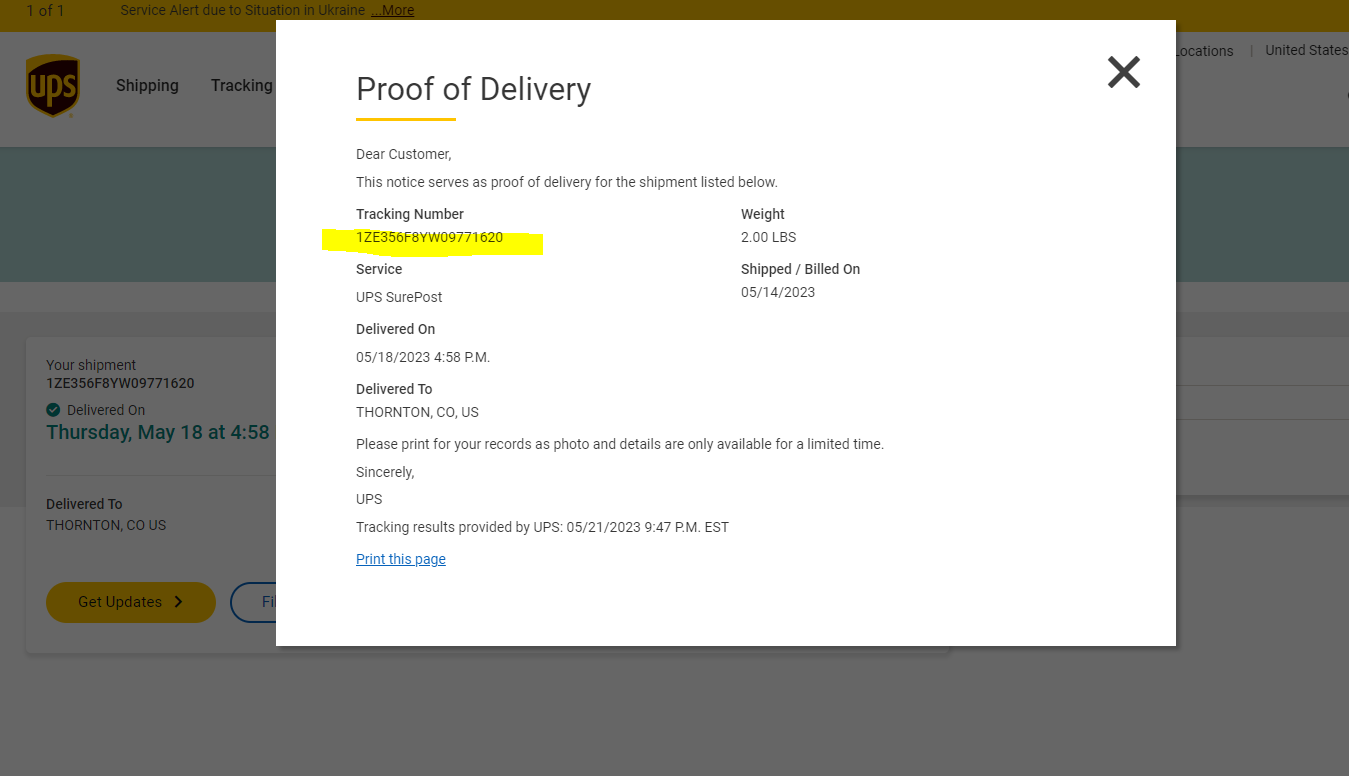Follow the '...More' service alert link

[392, 10]
